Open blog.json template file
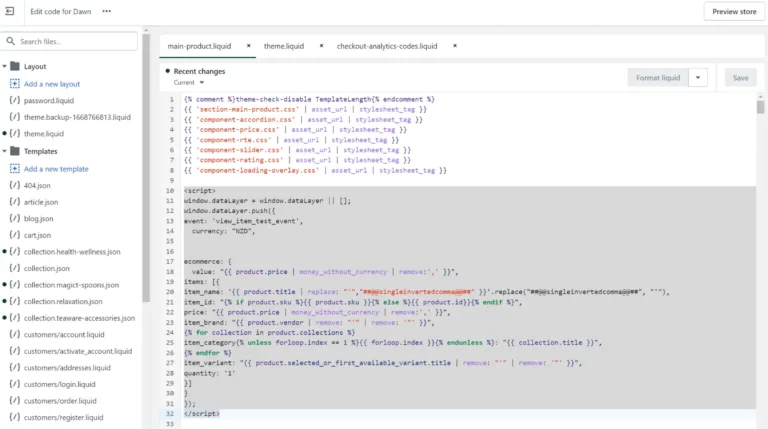The image size is (768, 429). [x=39, y=219]
